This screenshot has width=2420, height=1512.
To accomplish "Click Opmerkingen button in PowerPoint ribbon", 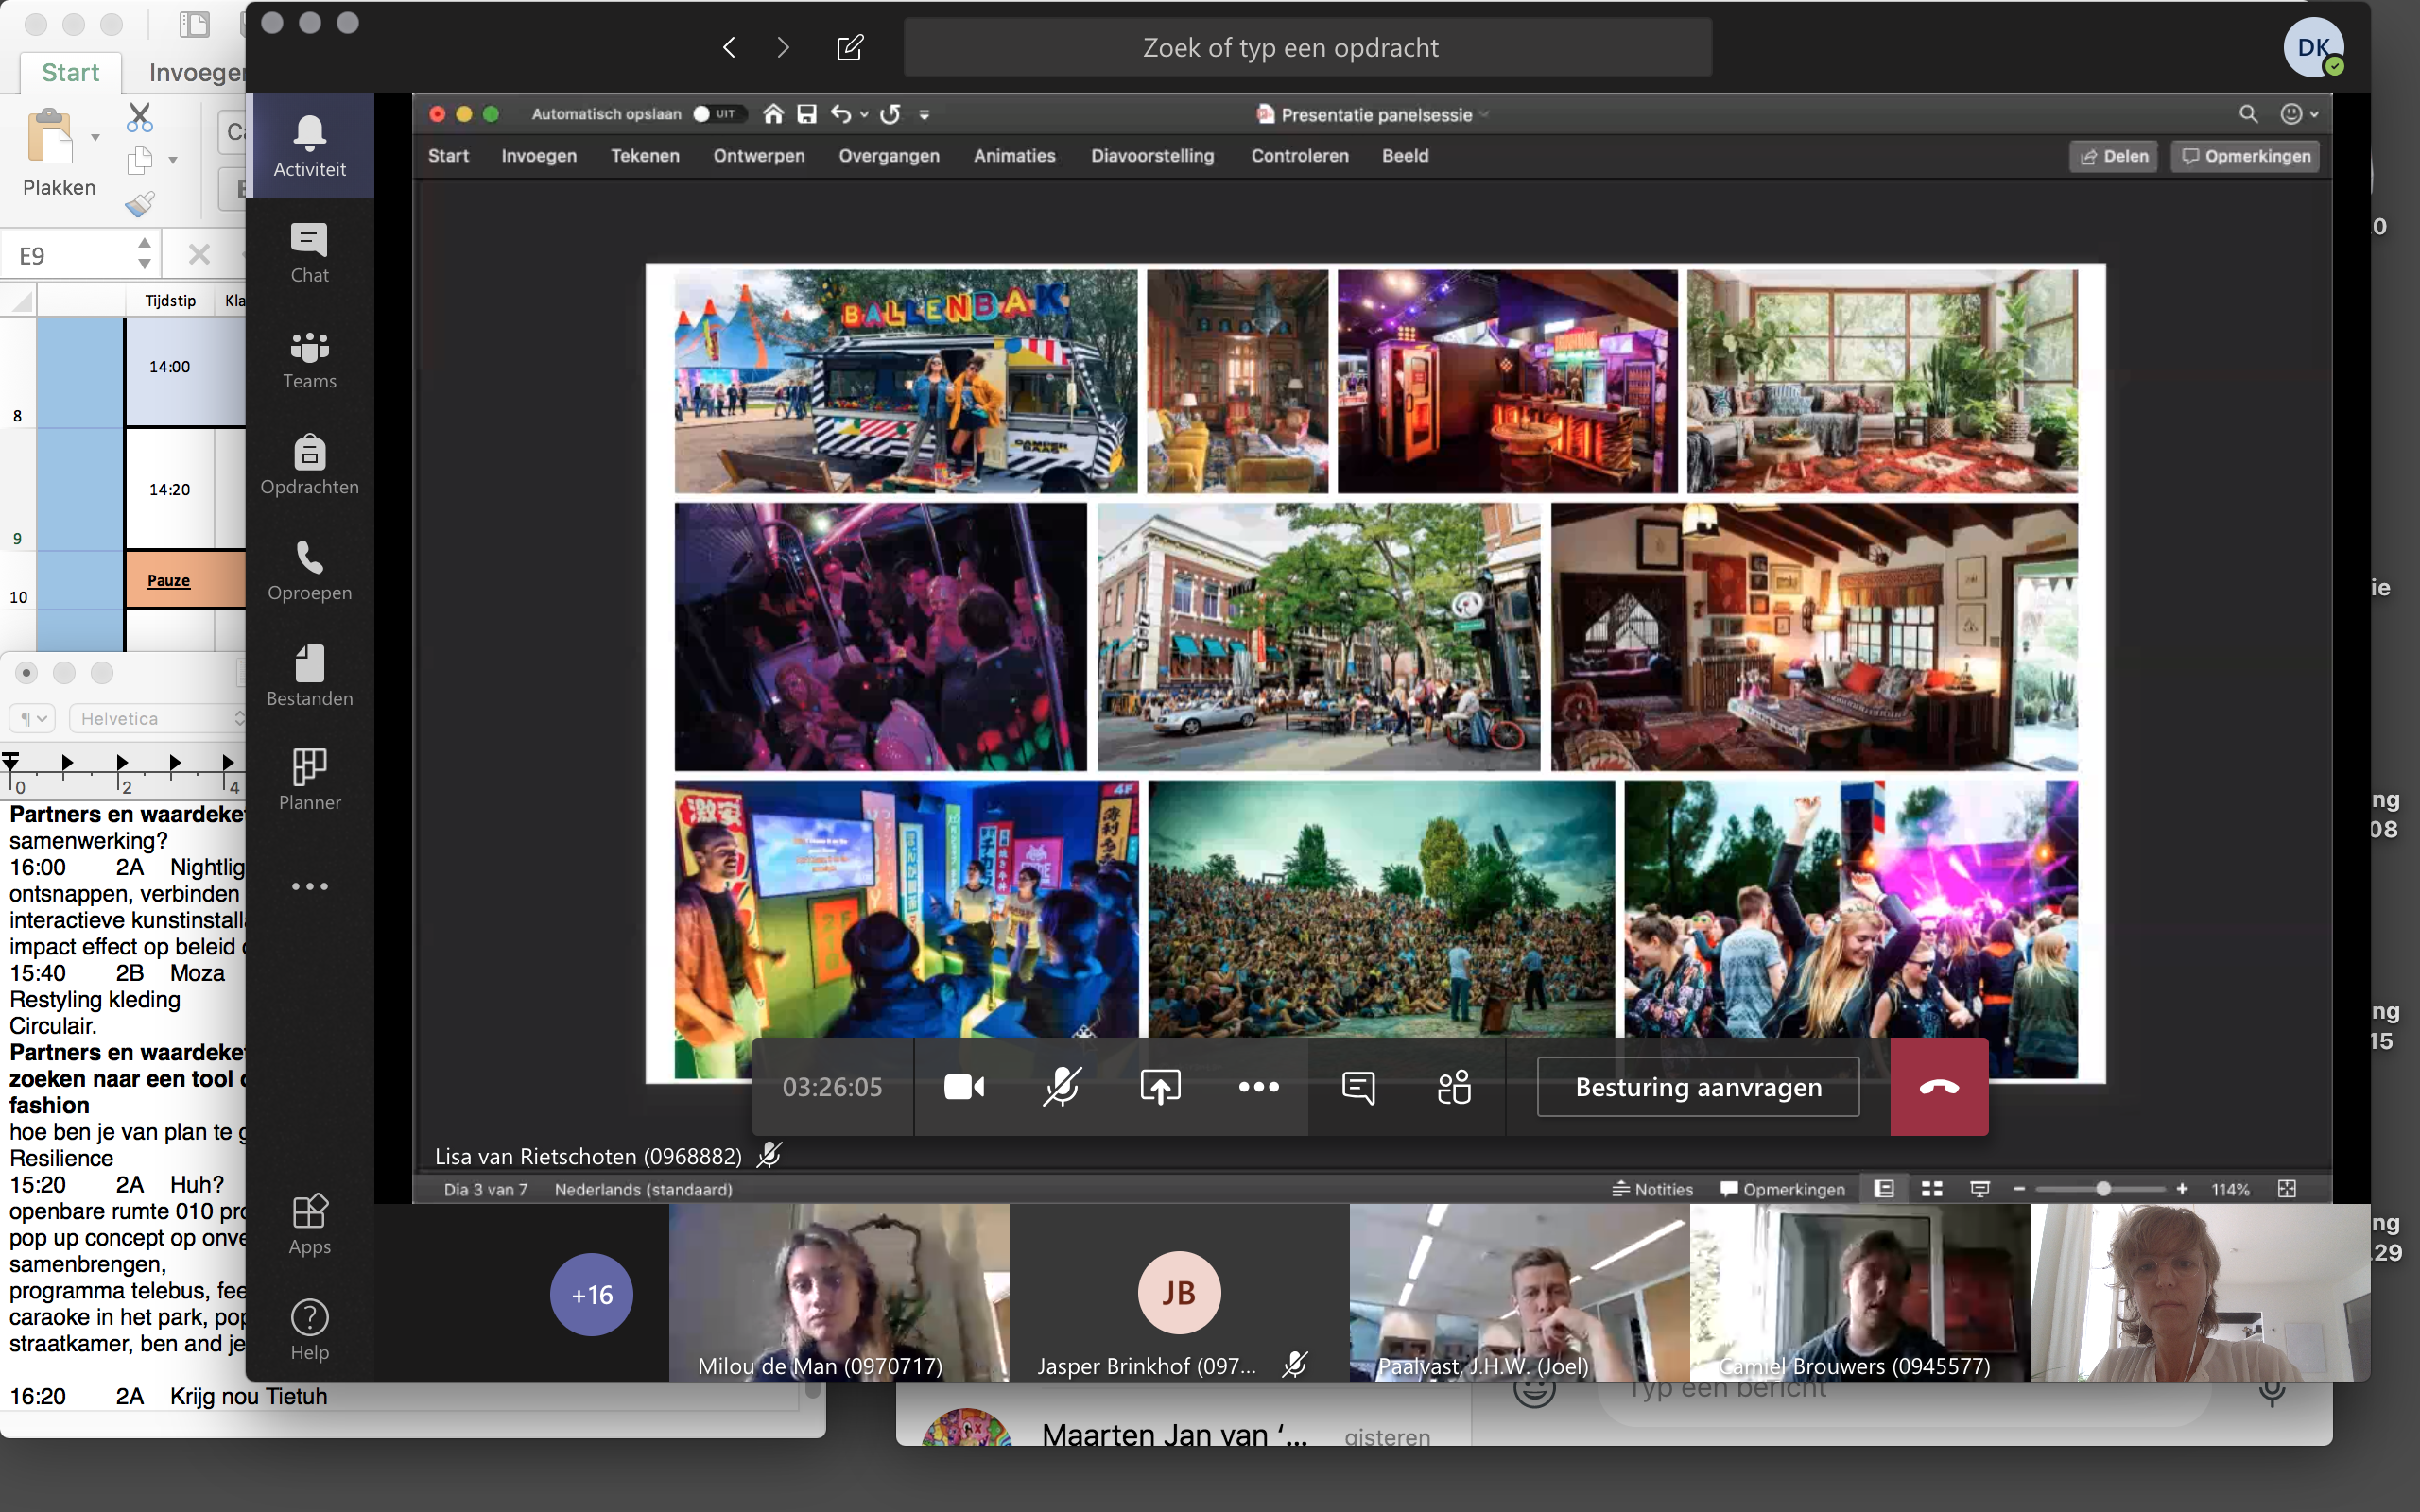I will point(2246,156).
